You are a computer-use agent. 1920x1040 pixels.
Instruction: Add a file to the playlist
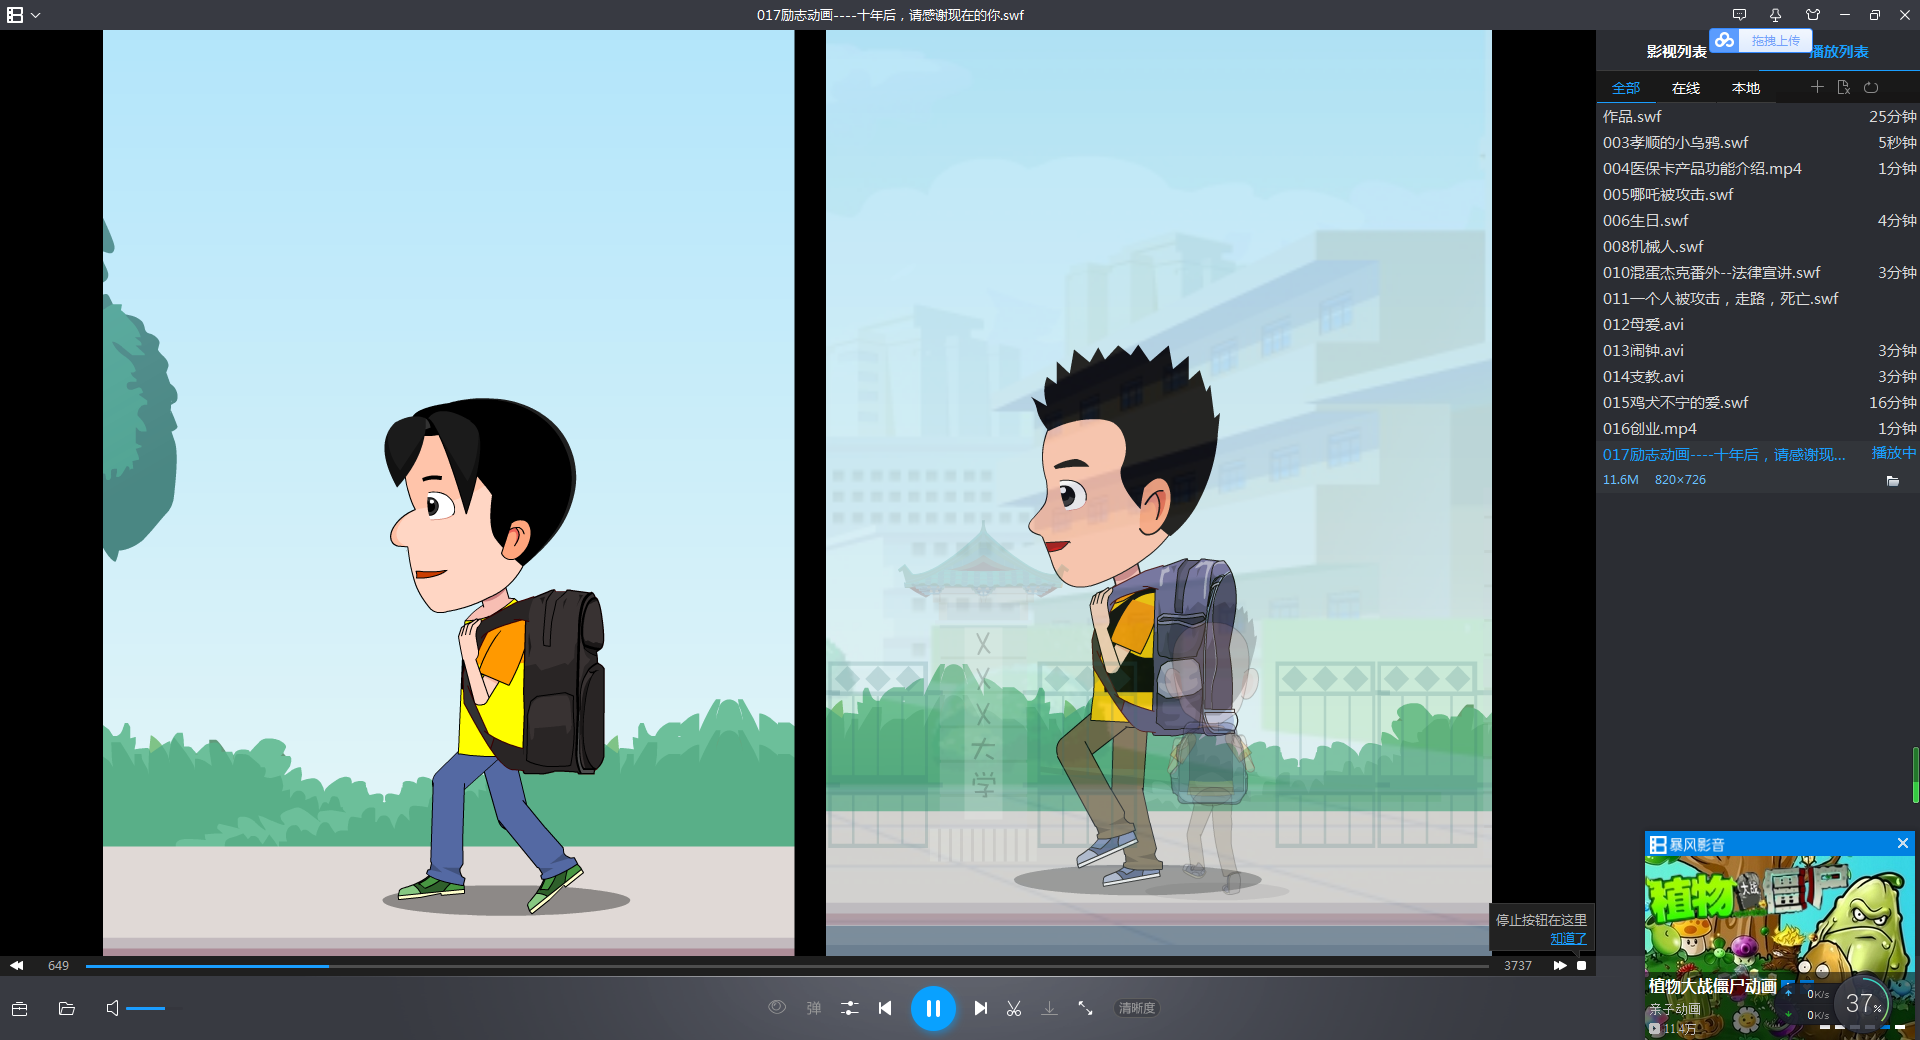coord(1817,87)
